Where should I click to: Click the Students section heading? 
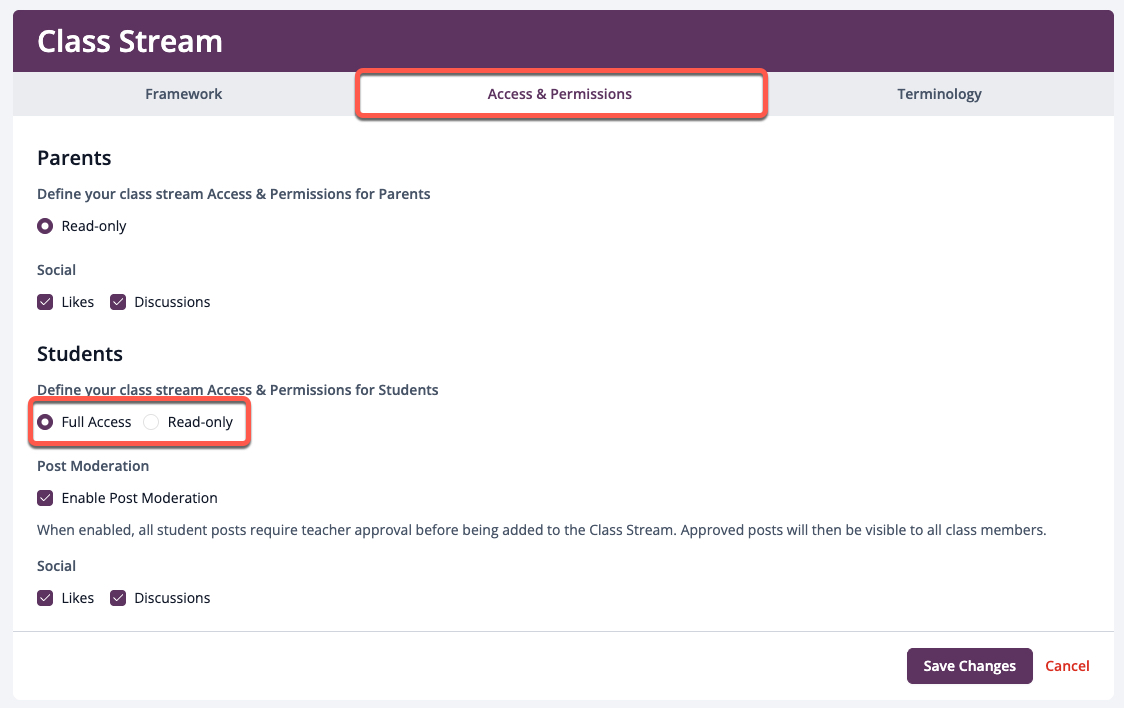(80, 354)
